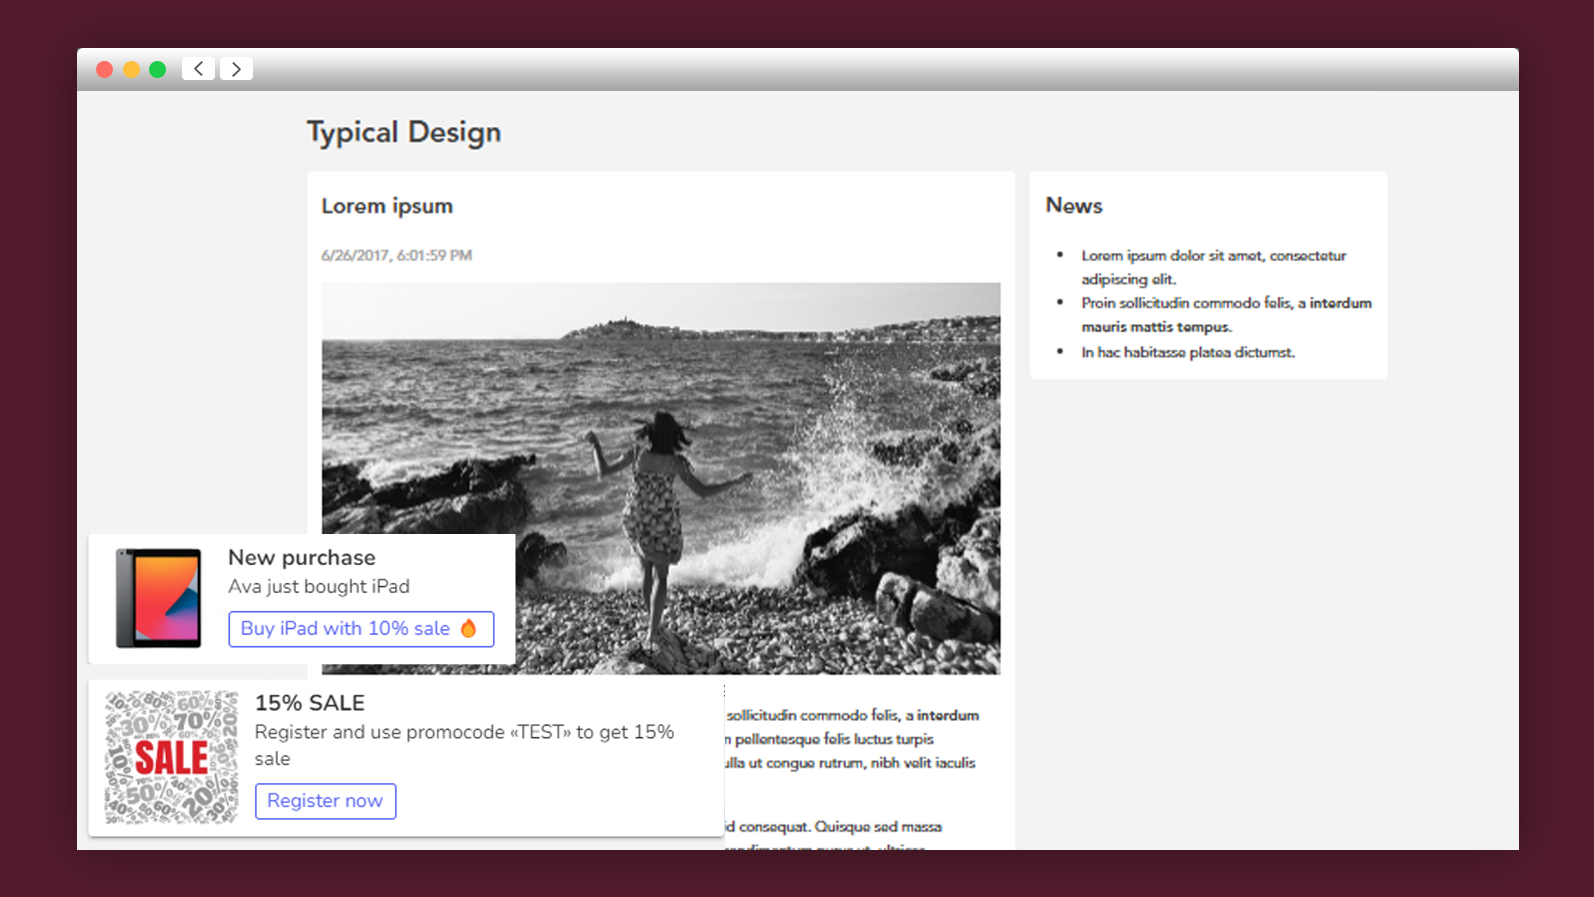Click the browser back arrow
The width and height of the screenshot is (1594, 897).
198,69
